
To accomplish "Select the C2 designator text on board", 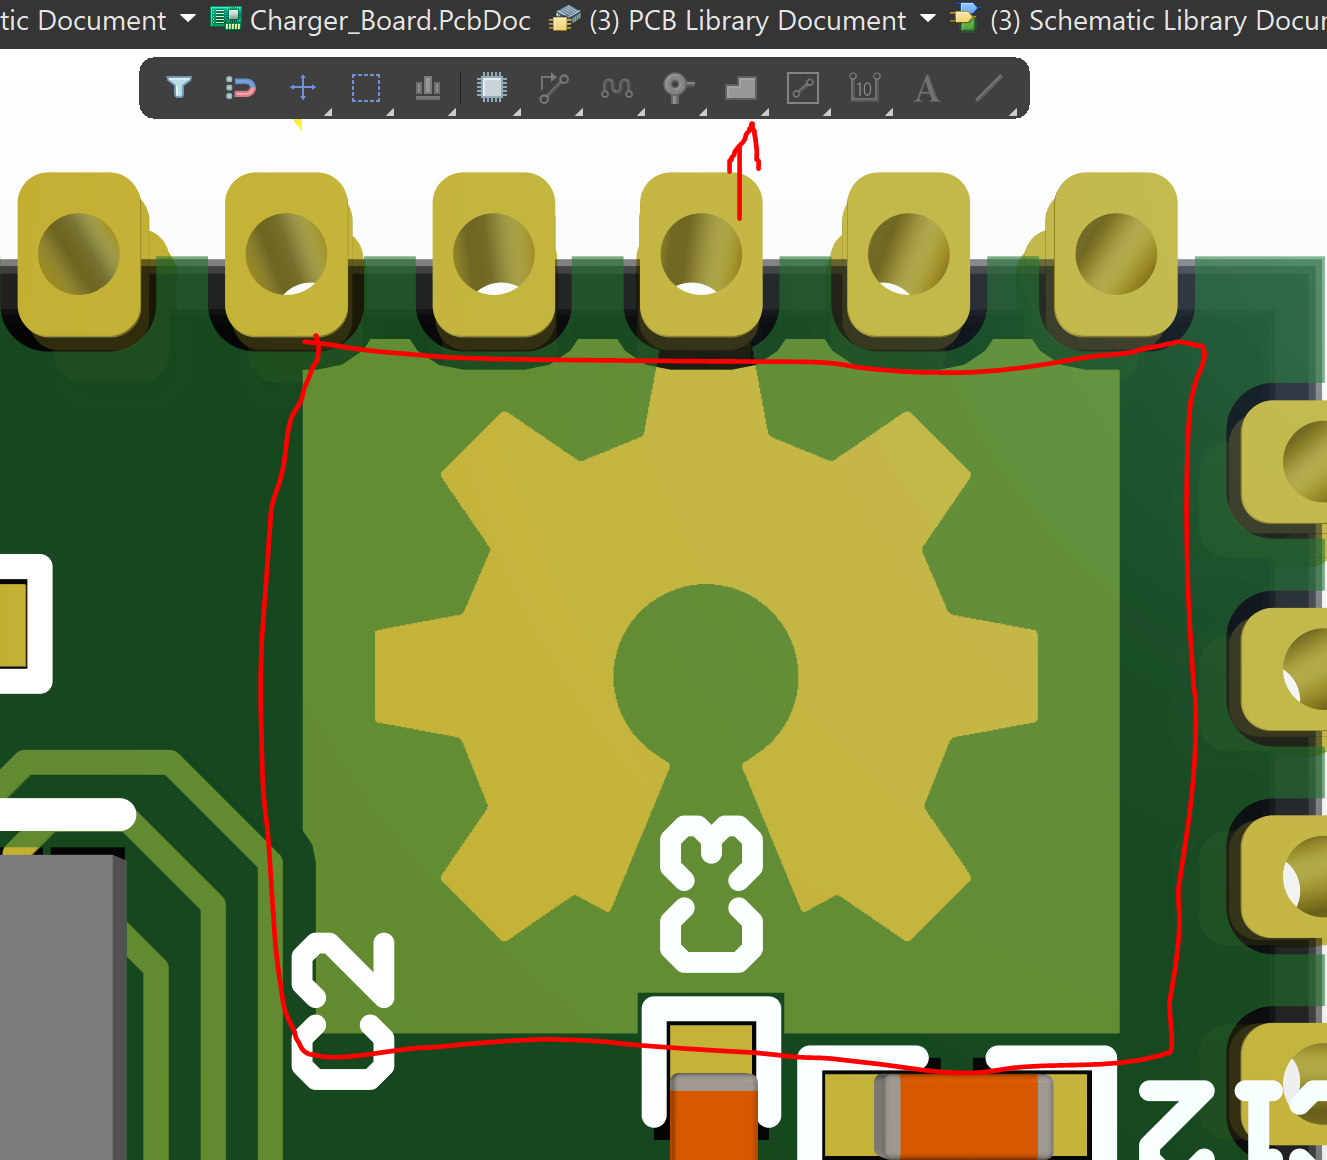I will 343,1011.
